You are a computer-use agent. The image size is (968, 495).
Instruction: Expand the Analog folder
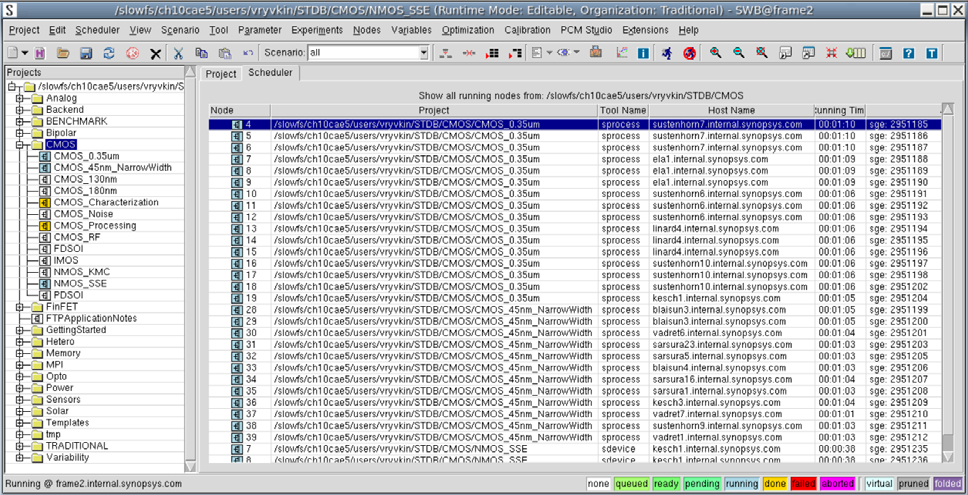click(19, 98)
